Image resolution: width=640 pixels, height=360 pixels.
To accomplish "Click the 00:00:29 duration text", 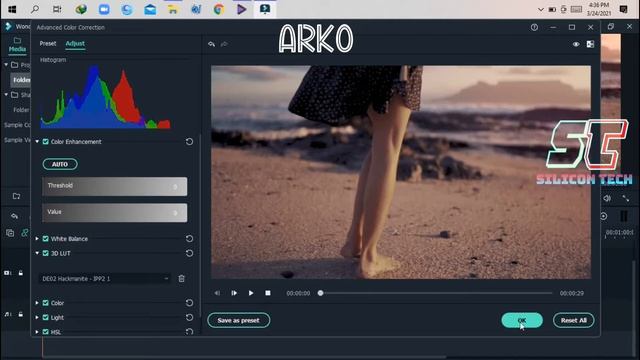I will coord(571,293).
